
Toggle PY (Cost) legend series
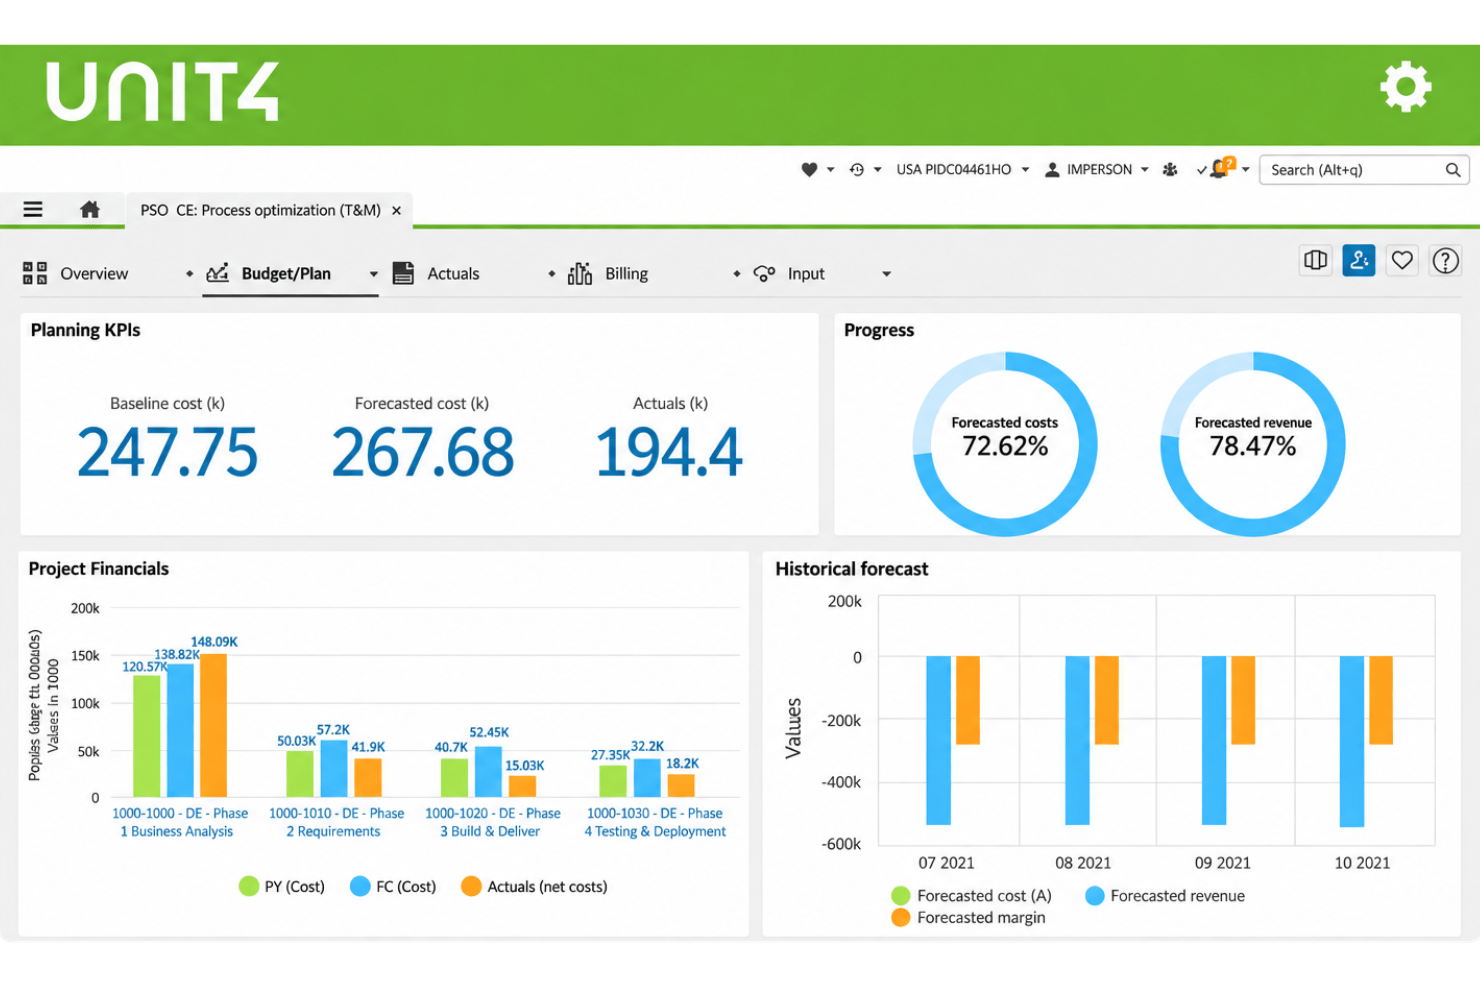pos(282,887)
